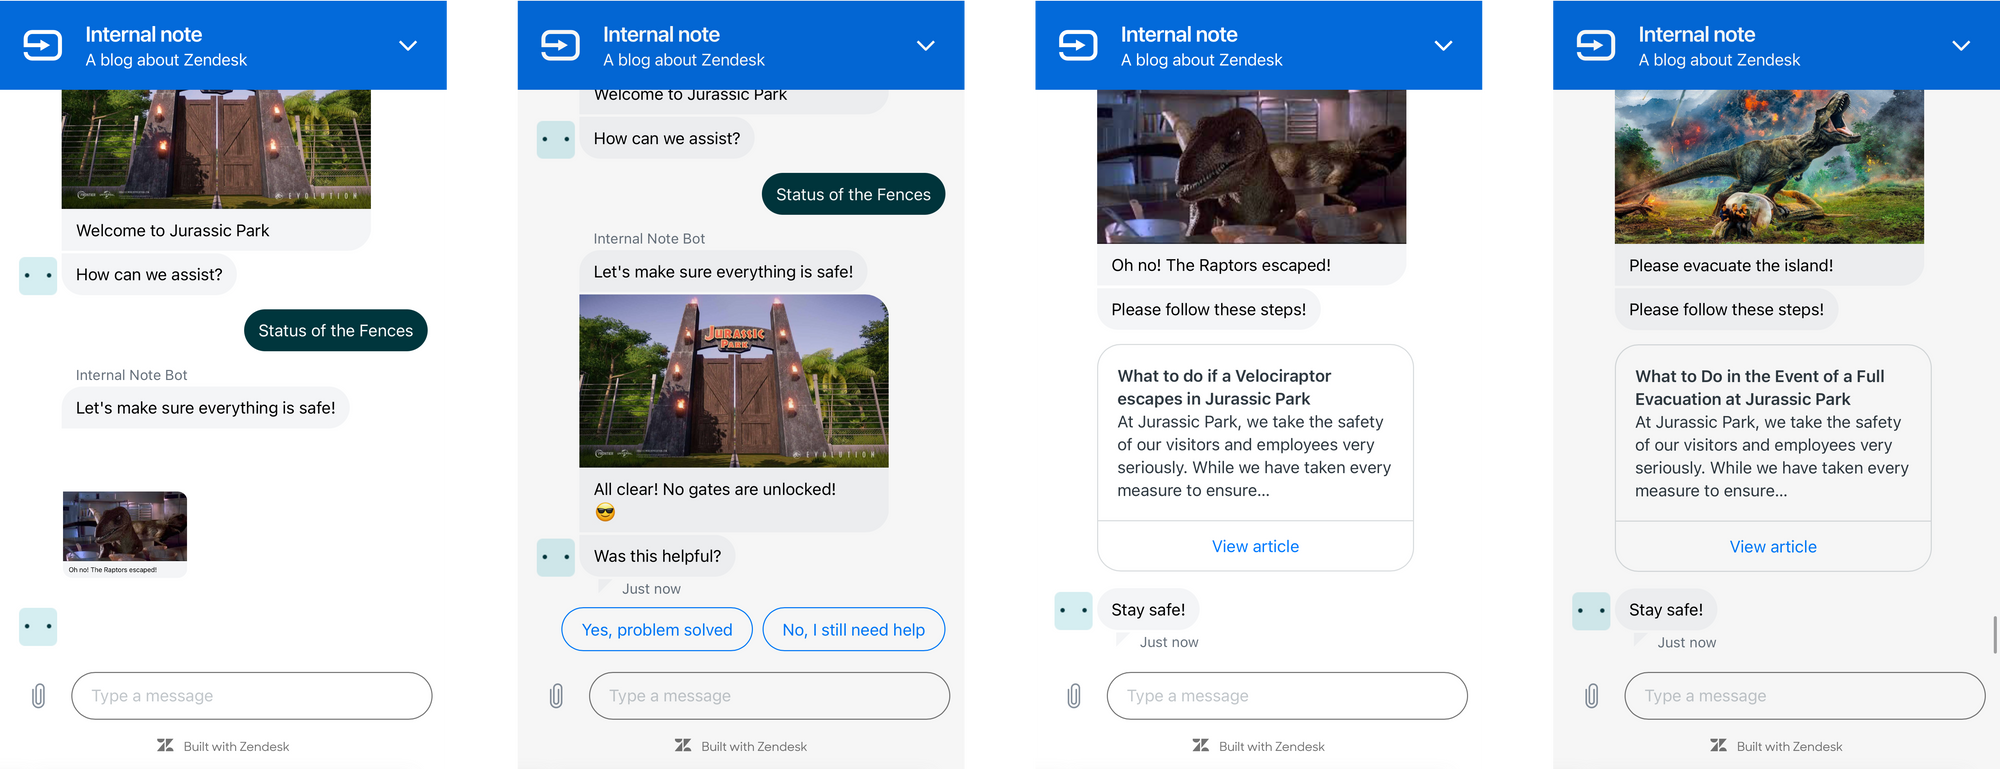The width and height of the screenshot is (2000, 769).
Task: Open the T-Rex image above Please evacuate the island!
Action: (x=1769, y=166)
